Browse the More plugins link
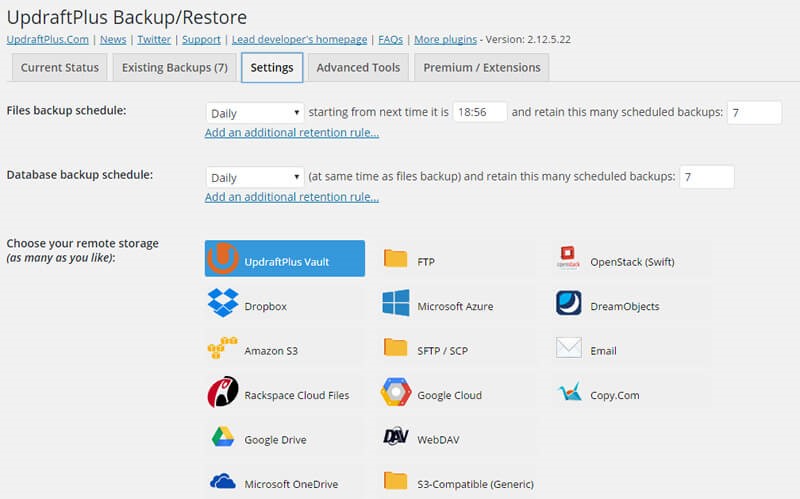Viewport: 800px width, 499px height. 445,40
